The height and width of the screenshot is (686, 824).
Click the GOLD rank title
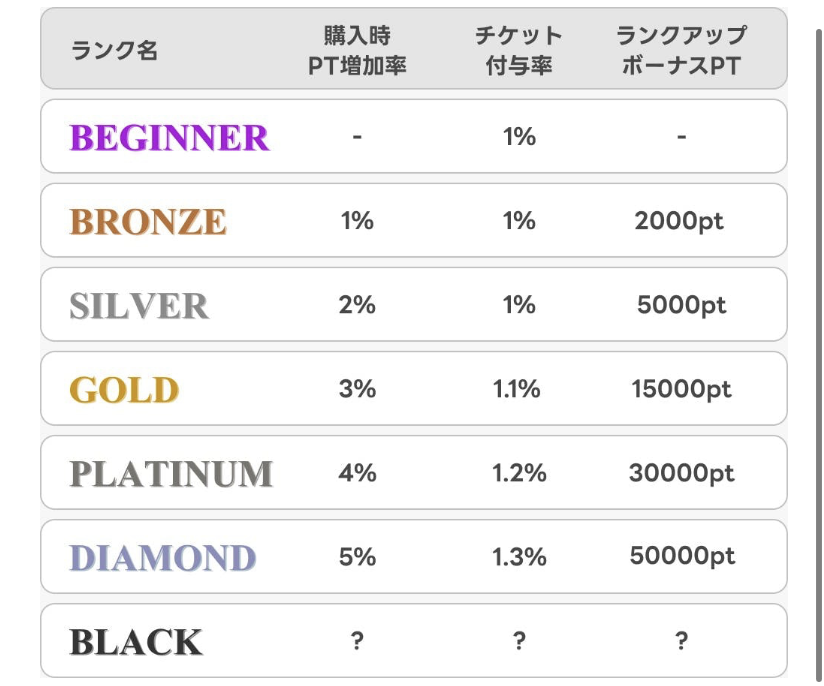coord(125,390)
